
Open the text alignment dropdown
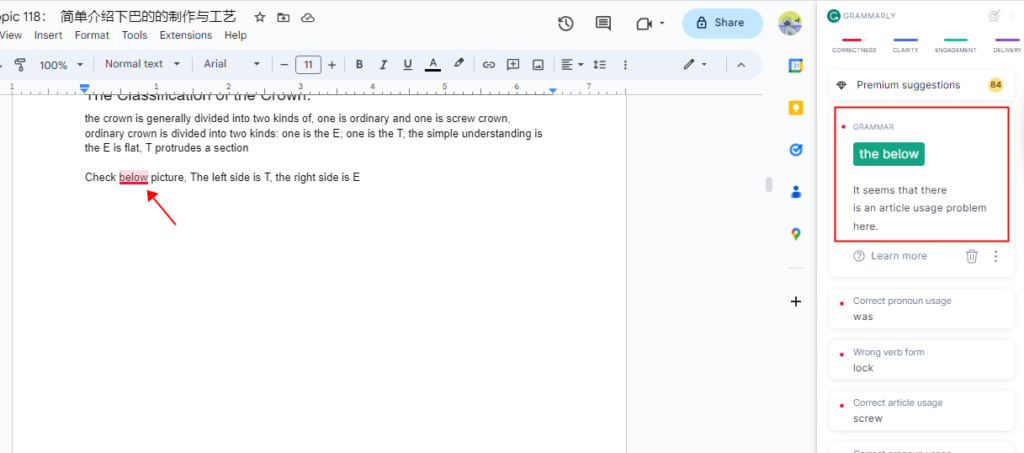[572, 65]
